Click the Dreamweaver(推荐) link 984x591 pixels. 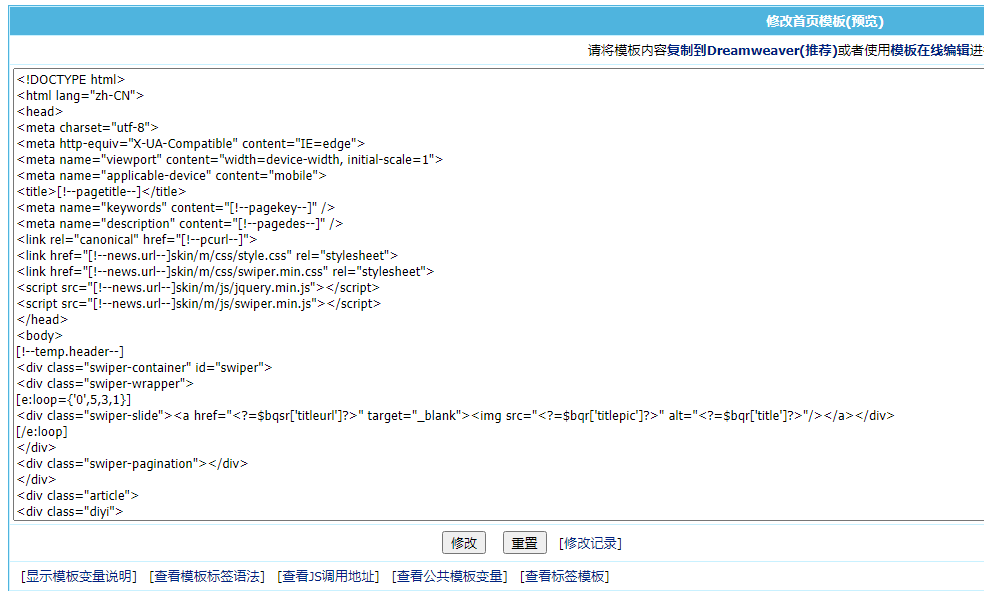click(x=772, y=50)
